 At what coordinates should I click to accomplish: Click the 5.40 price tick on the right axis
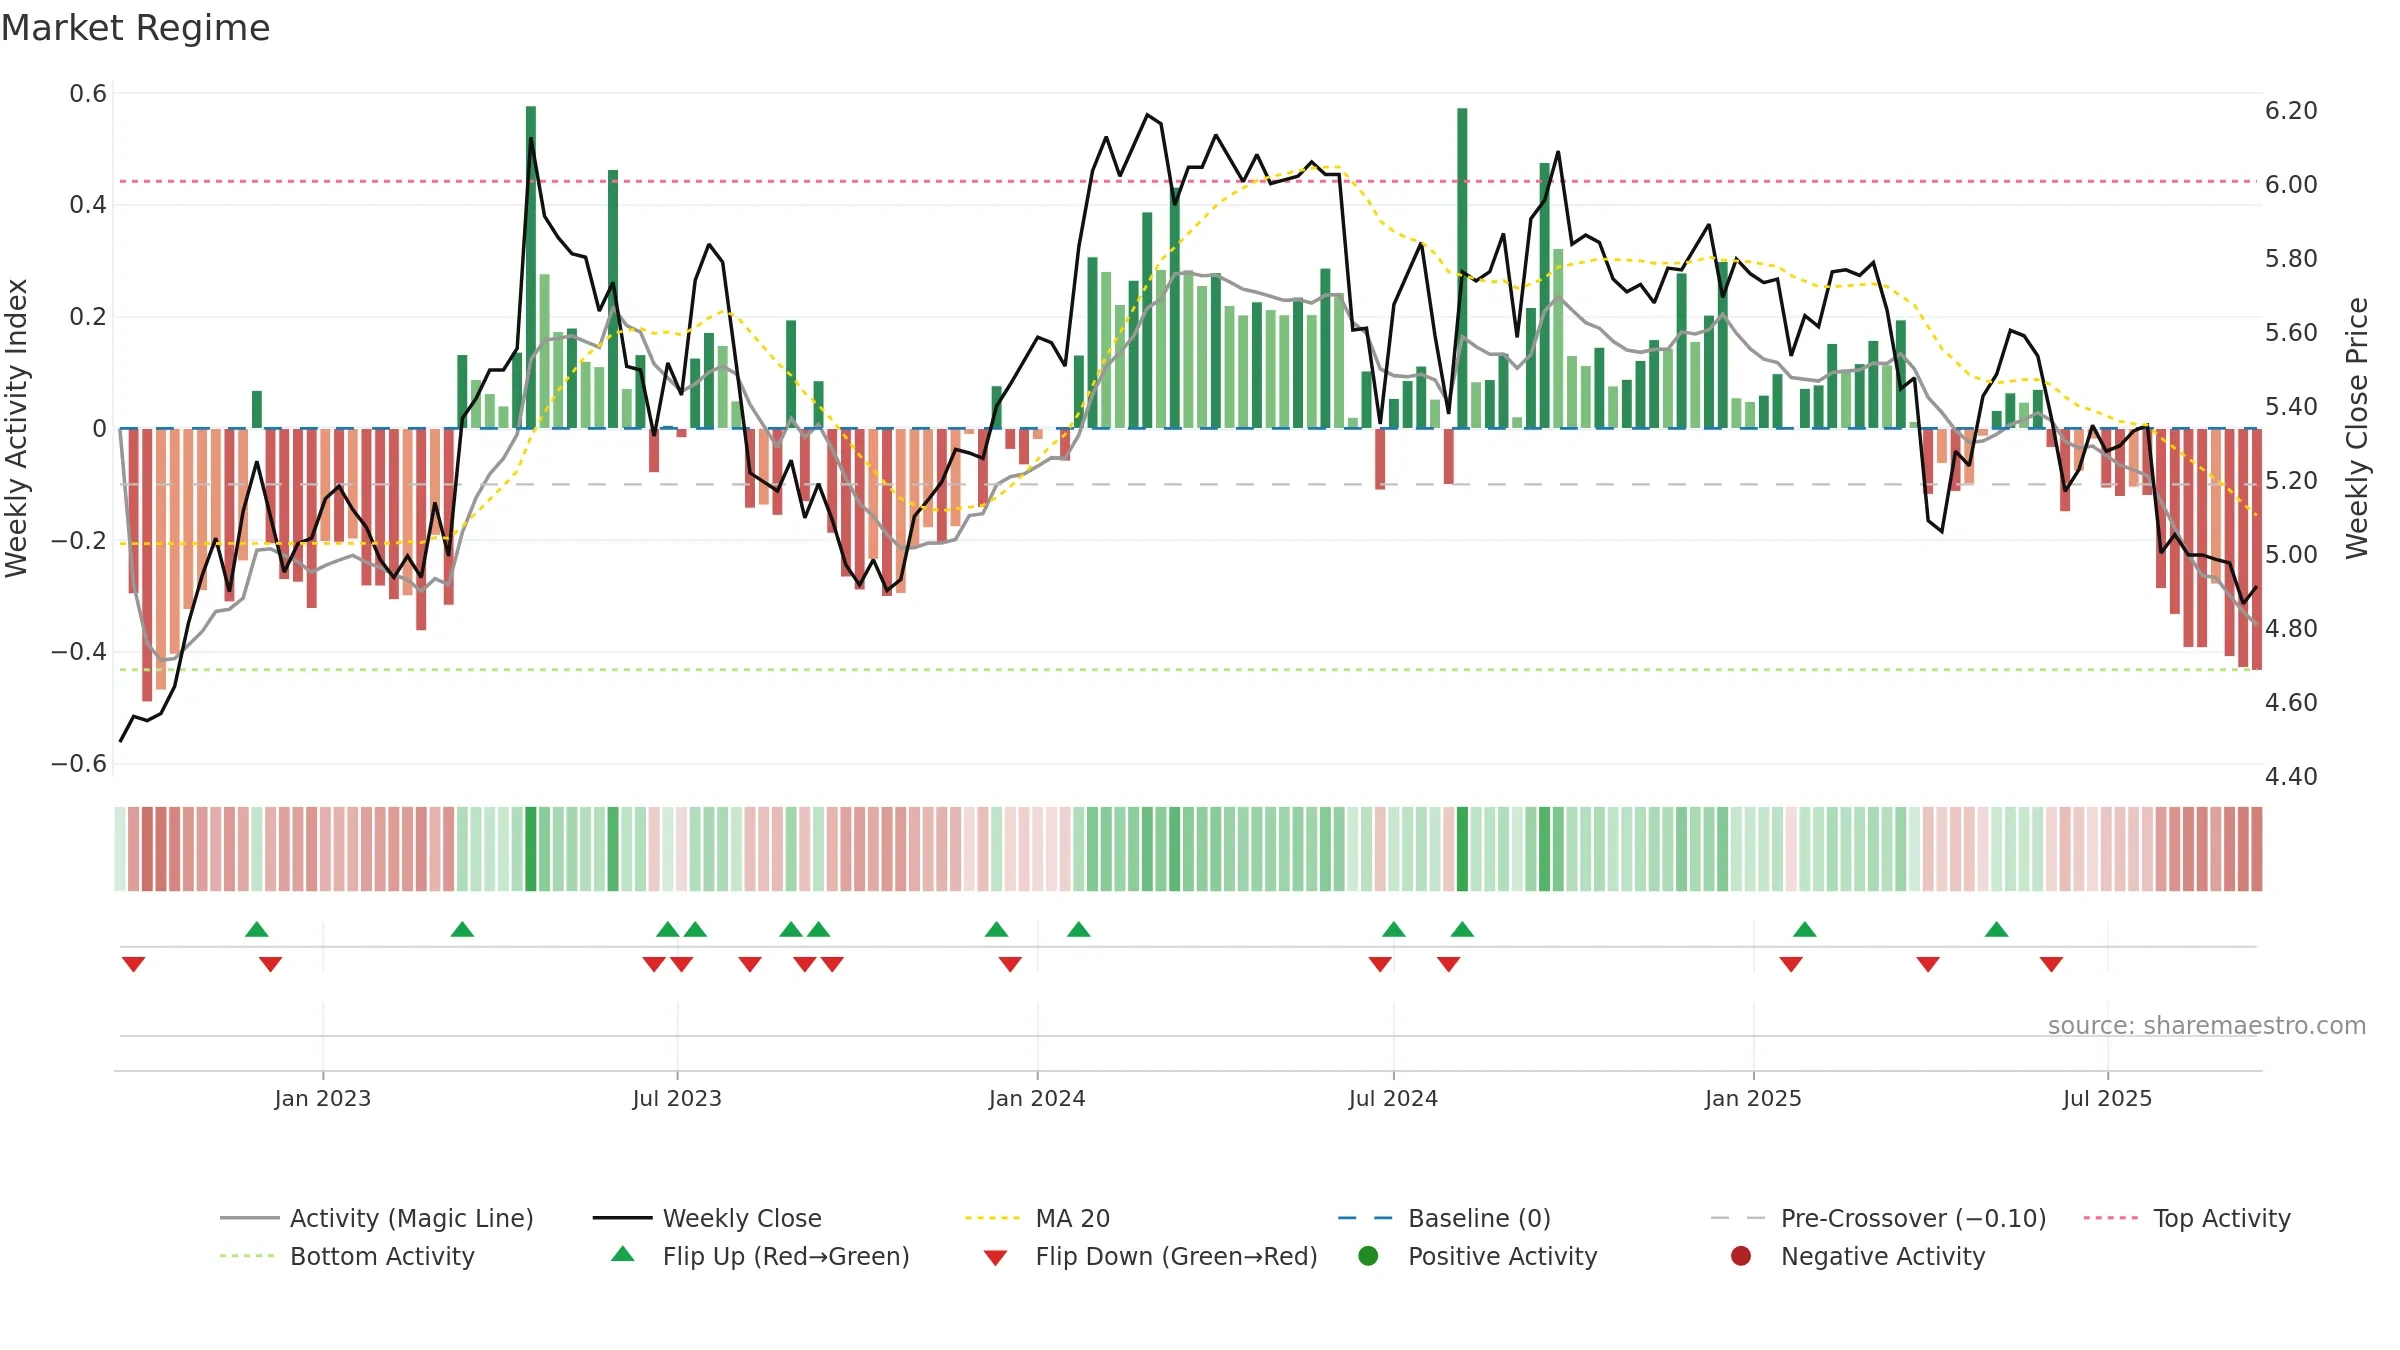(2291, 406)
